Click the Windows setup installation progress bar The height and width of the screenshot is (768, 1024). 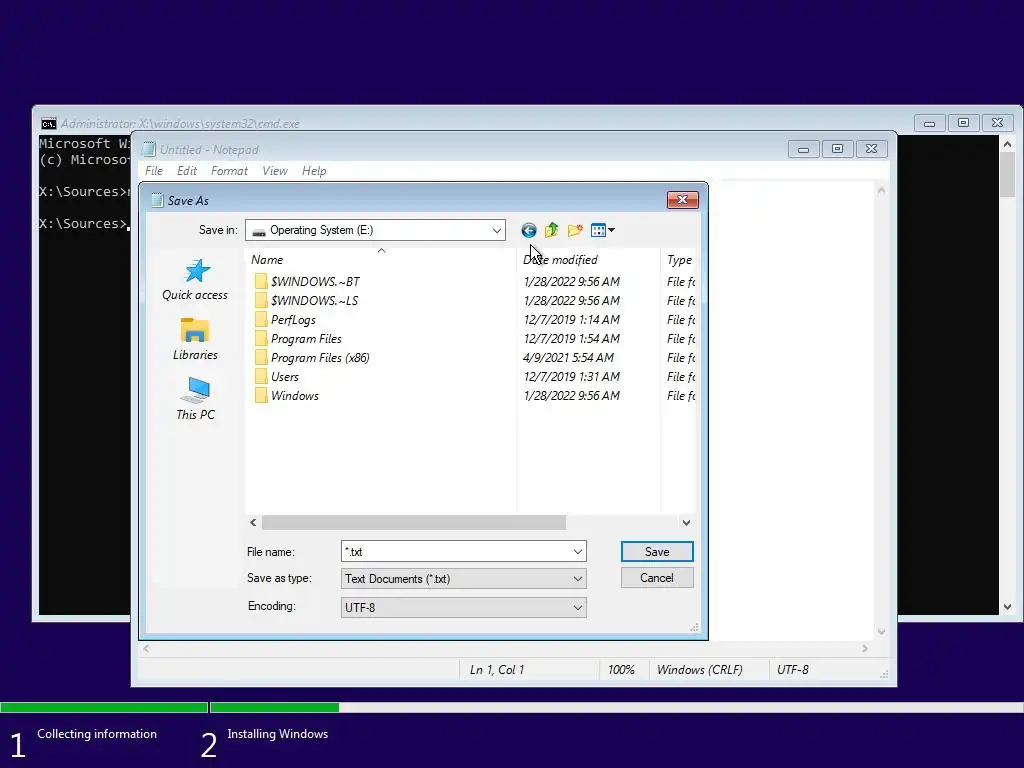[x=512, y=707]
